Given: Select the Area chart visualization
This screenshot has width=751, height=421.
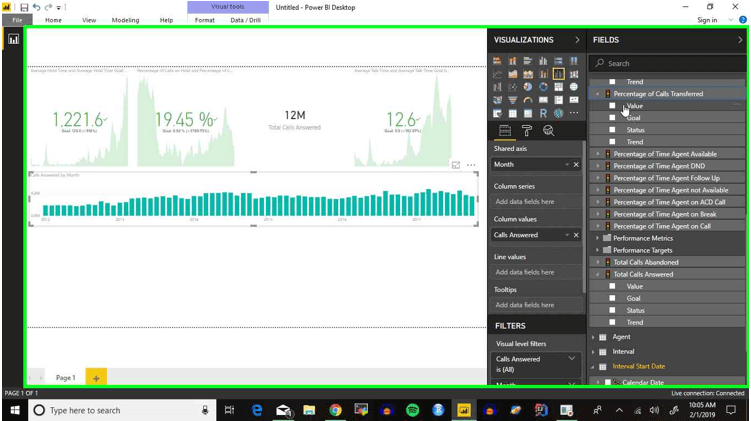Looking at the screenshot, I should [x=512, y=74].
